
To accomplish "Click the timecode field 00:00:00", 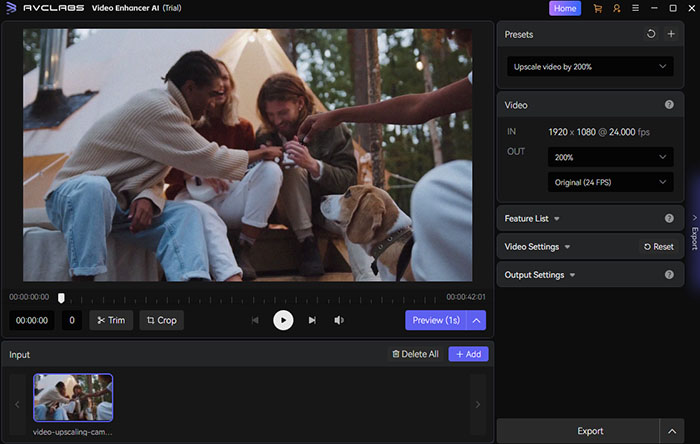I will click(x=32, y=320).
